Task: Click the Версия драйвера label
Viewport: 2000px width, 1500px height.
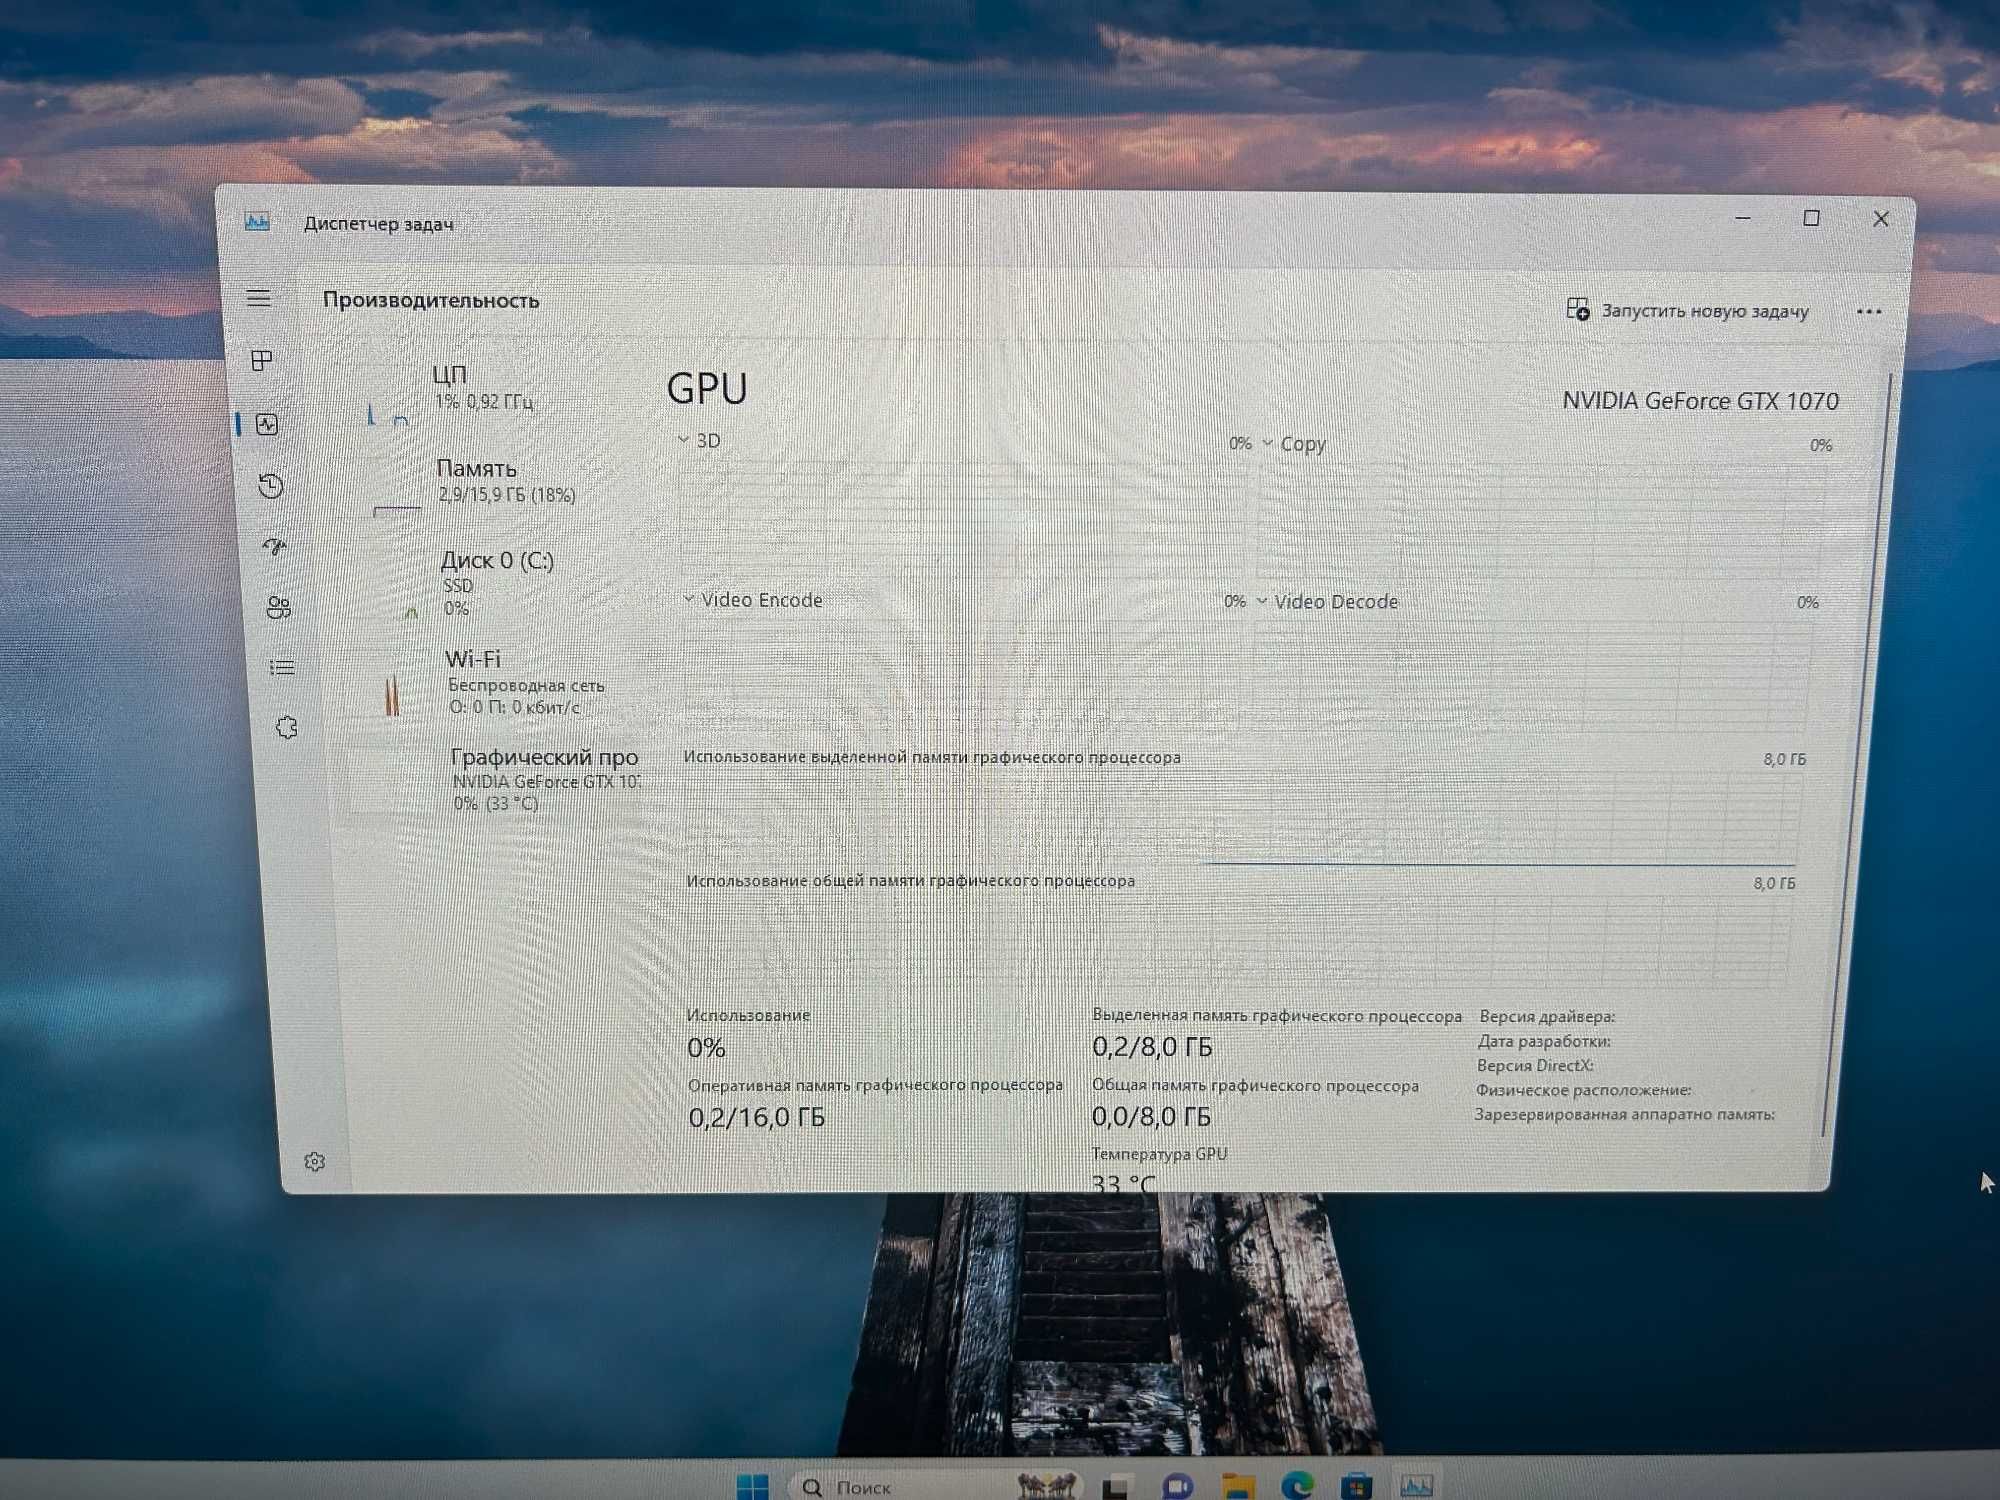Action: pos(1547,1016)
